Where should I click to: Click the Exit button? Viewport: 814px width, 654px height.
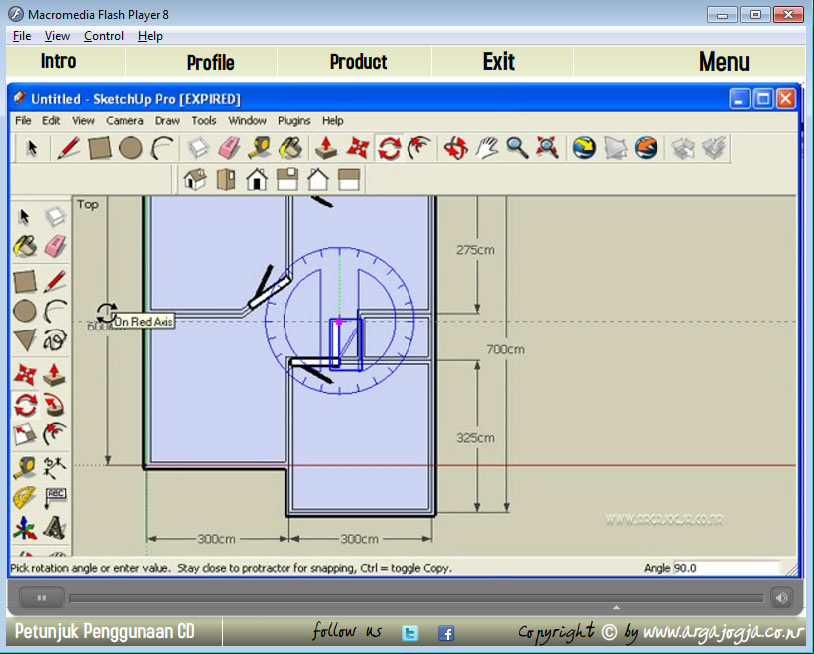(499, 62)
